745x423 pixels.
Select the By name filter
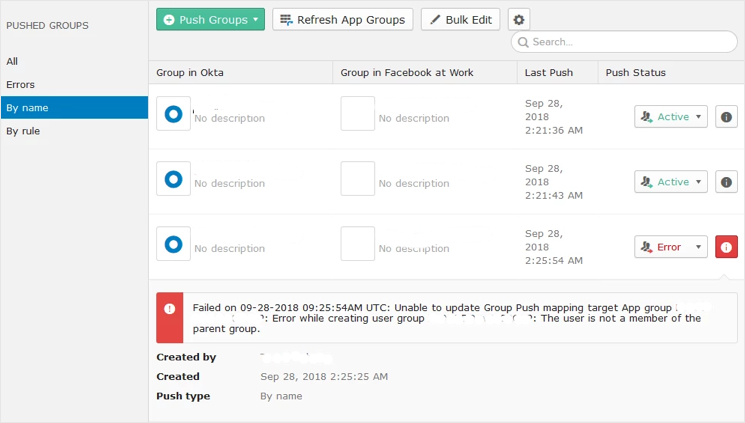pos(27,108)
